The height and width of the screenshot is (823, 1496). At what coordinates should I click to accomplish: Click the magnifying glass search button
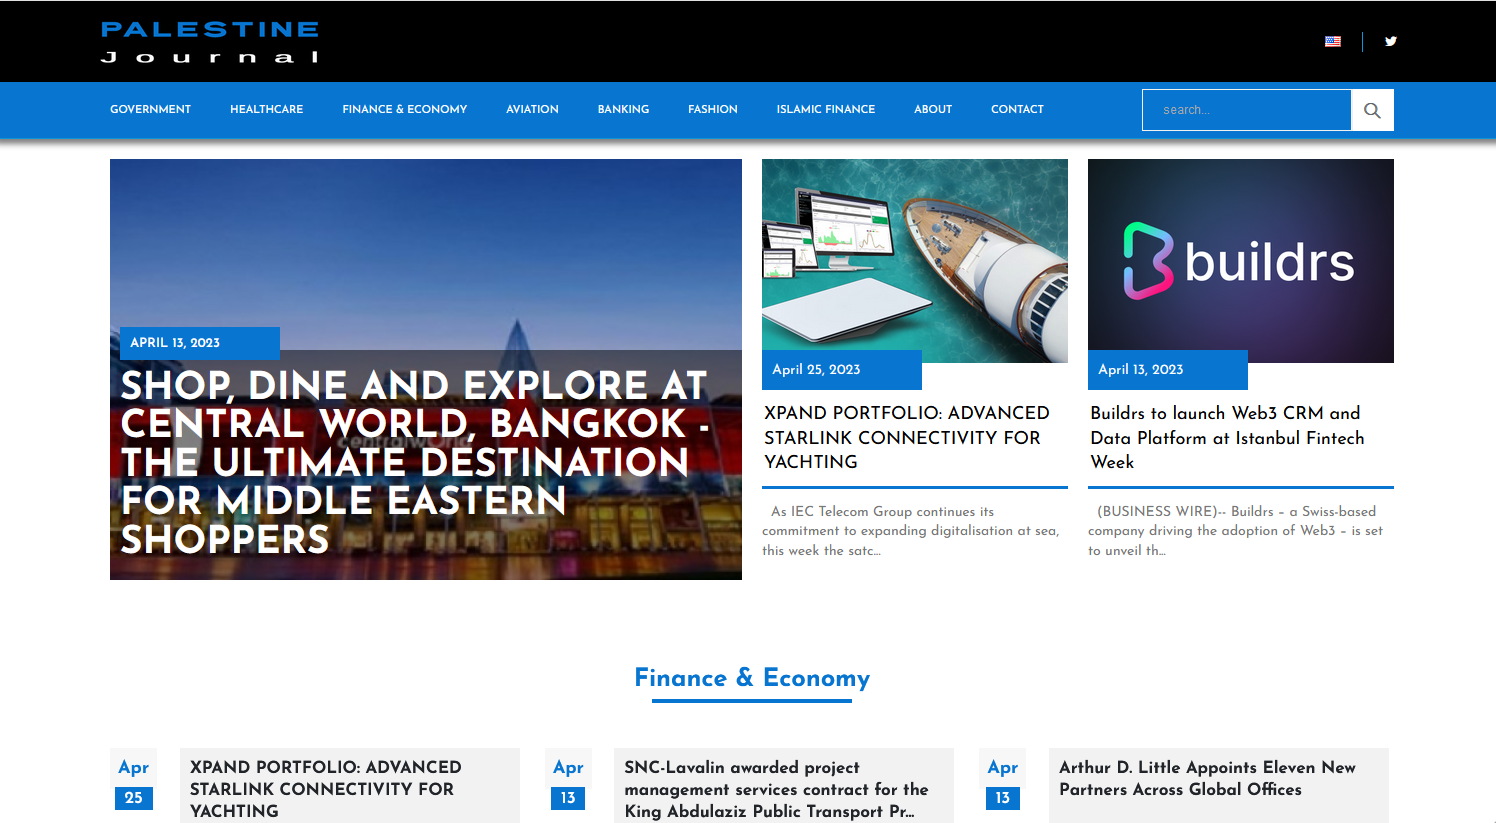click(1372, 110)
